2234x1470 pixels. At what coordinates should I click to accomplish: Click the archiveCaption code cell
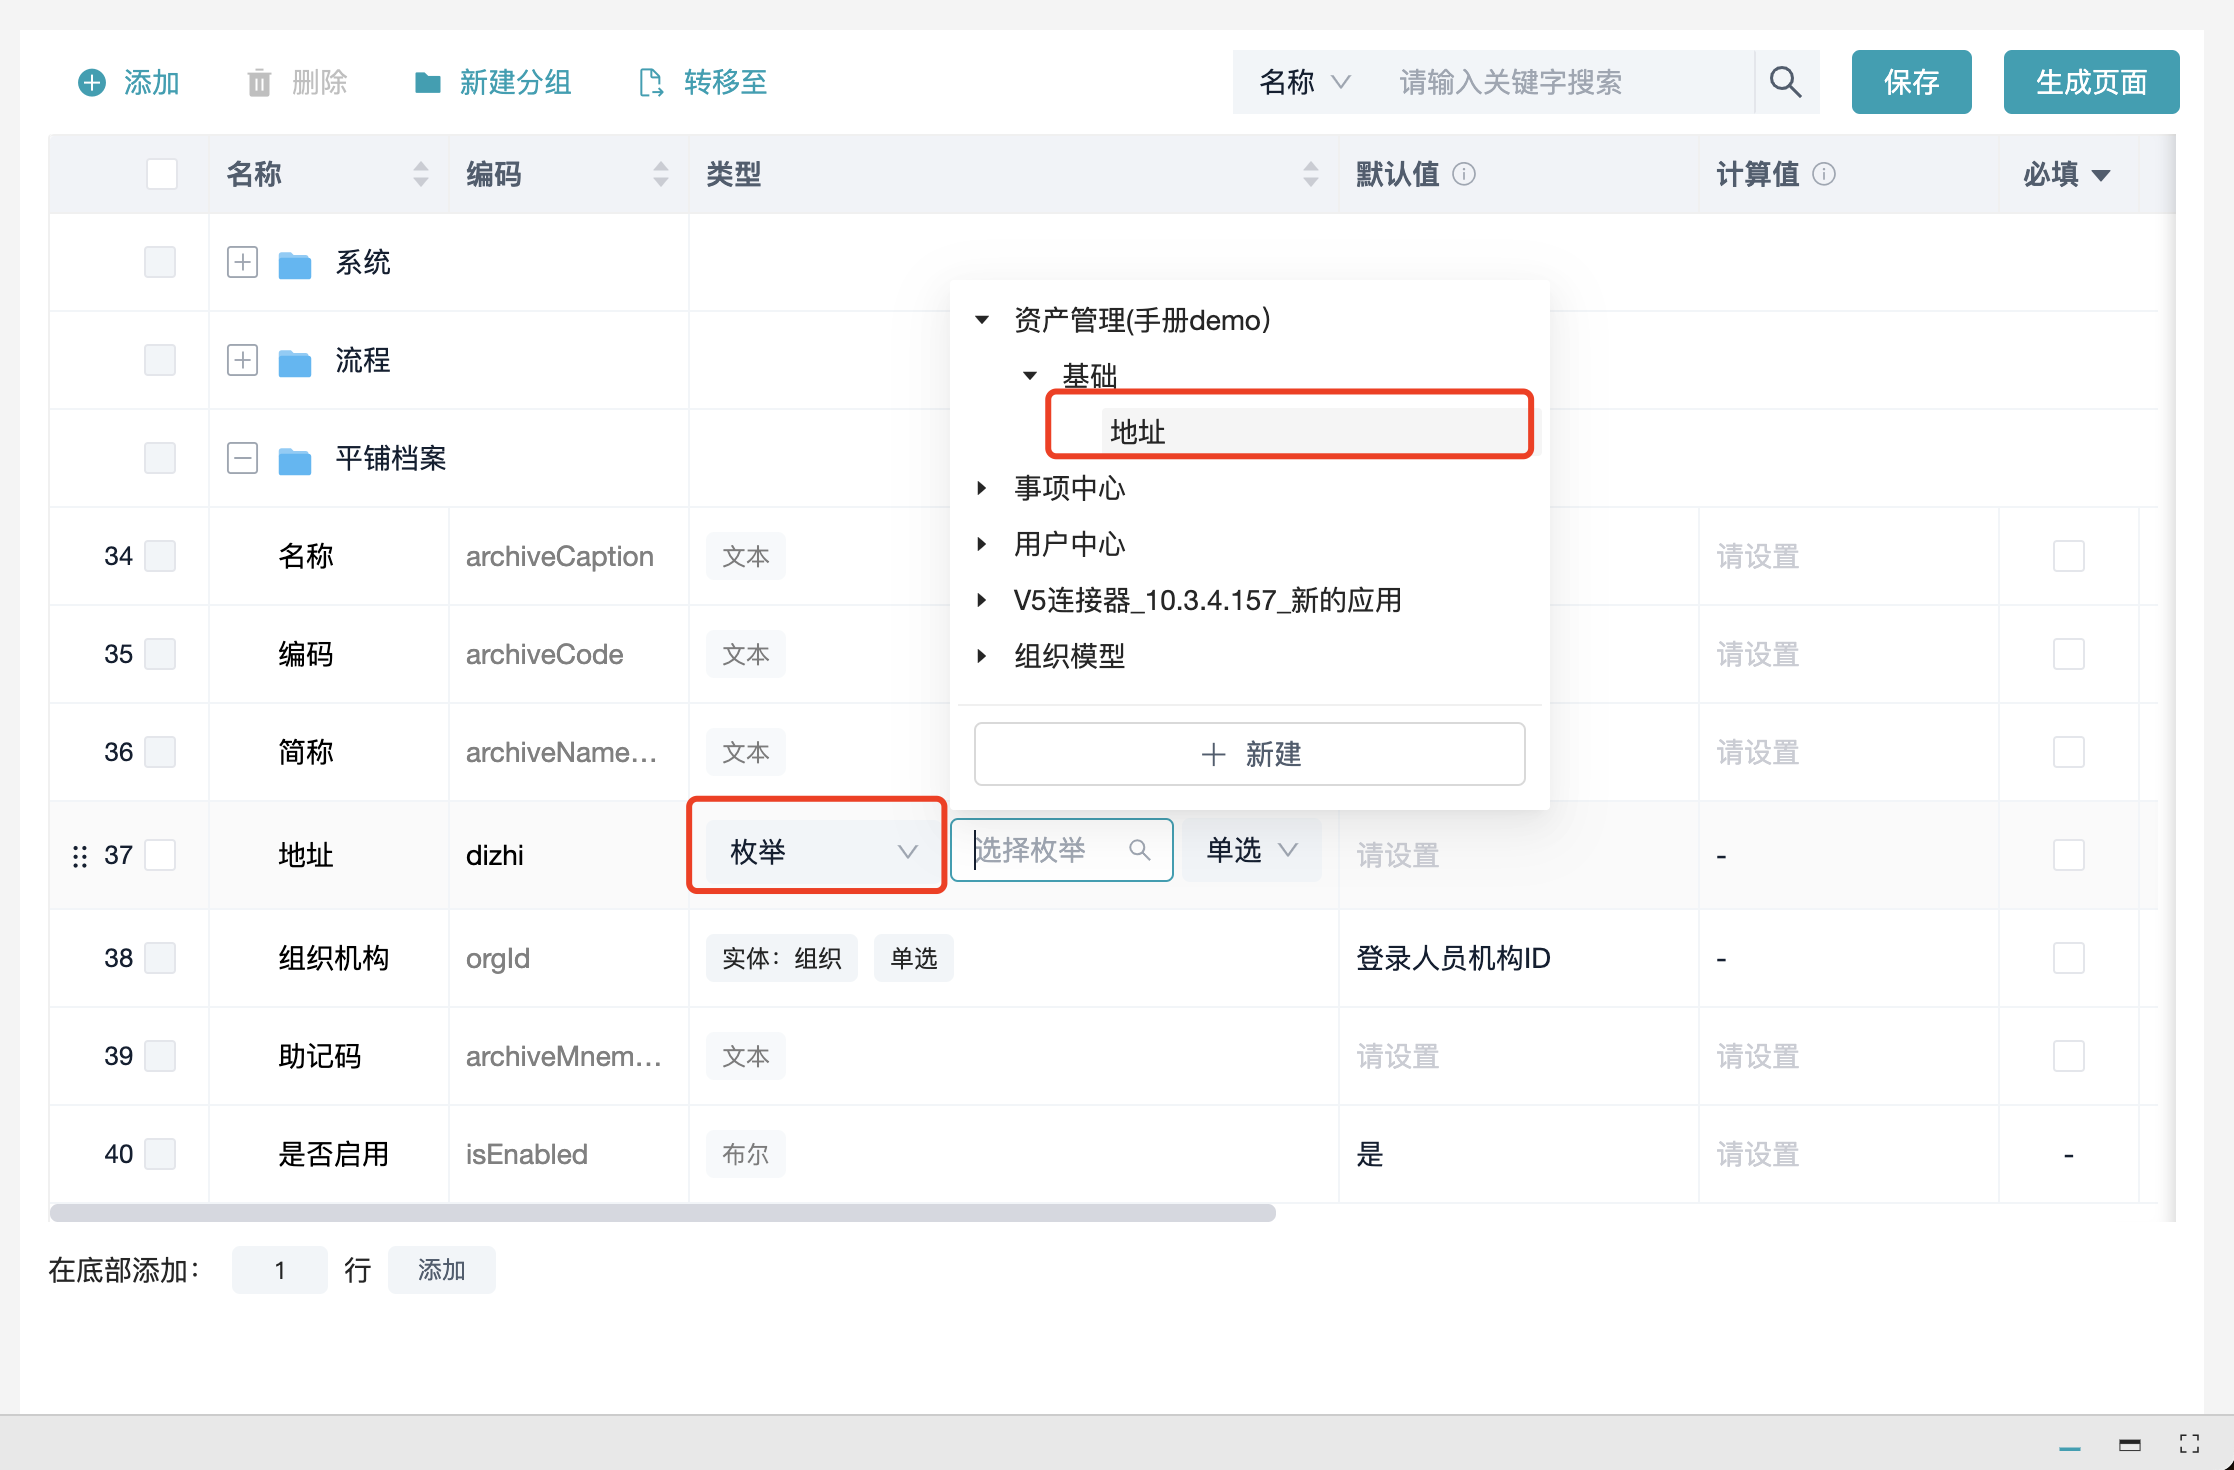click(560, 556)
